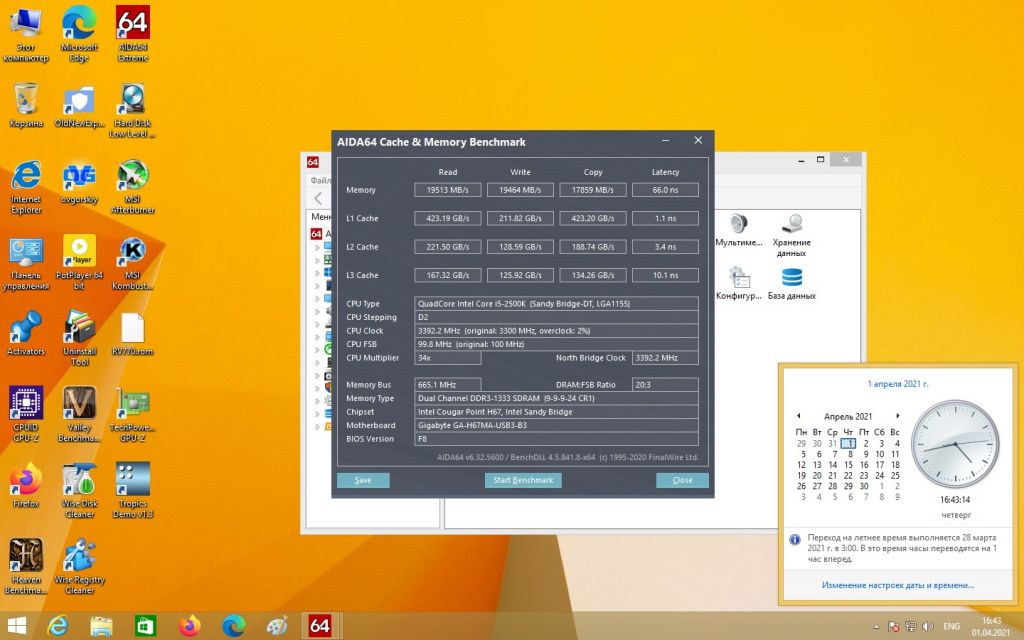Open Конфигурация icon in AIDA64 window
The image size is (1024, 640).
pyautogui.click(x=739, y=283)
